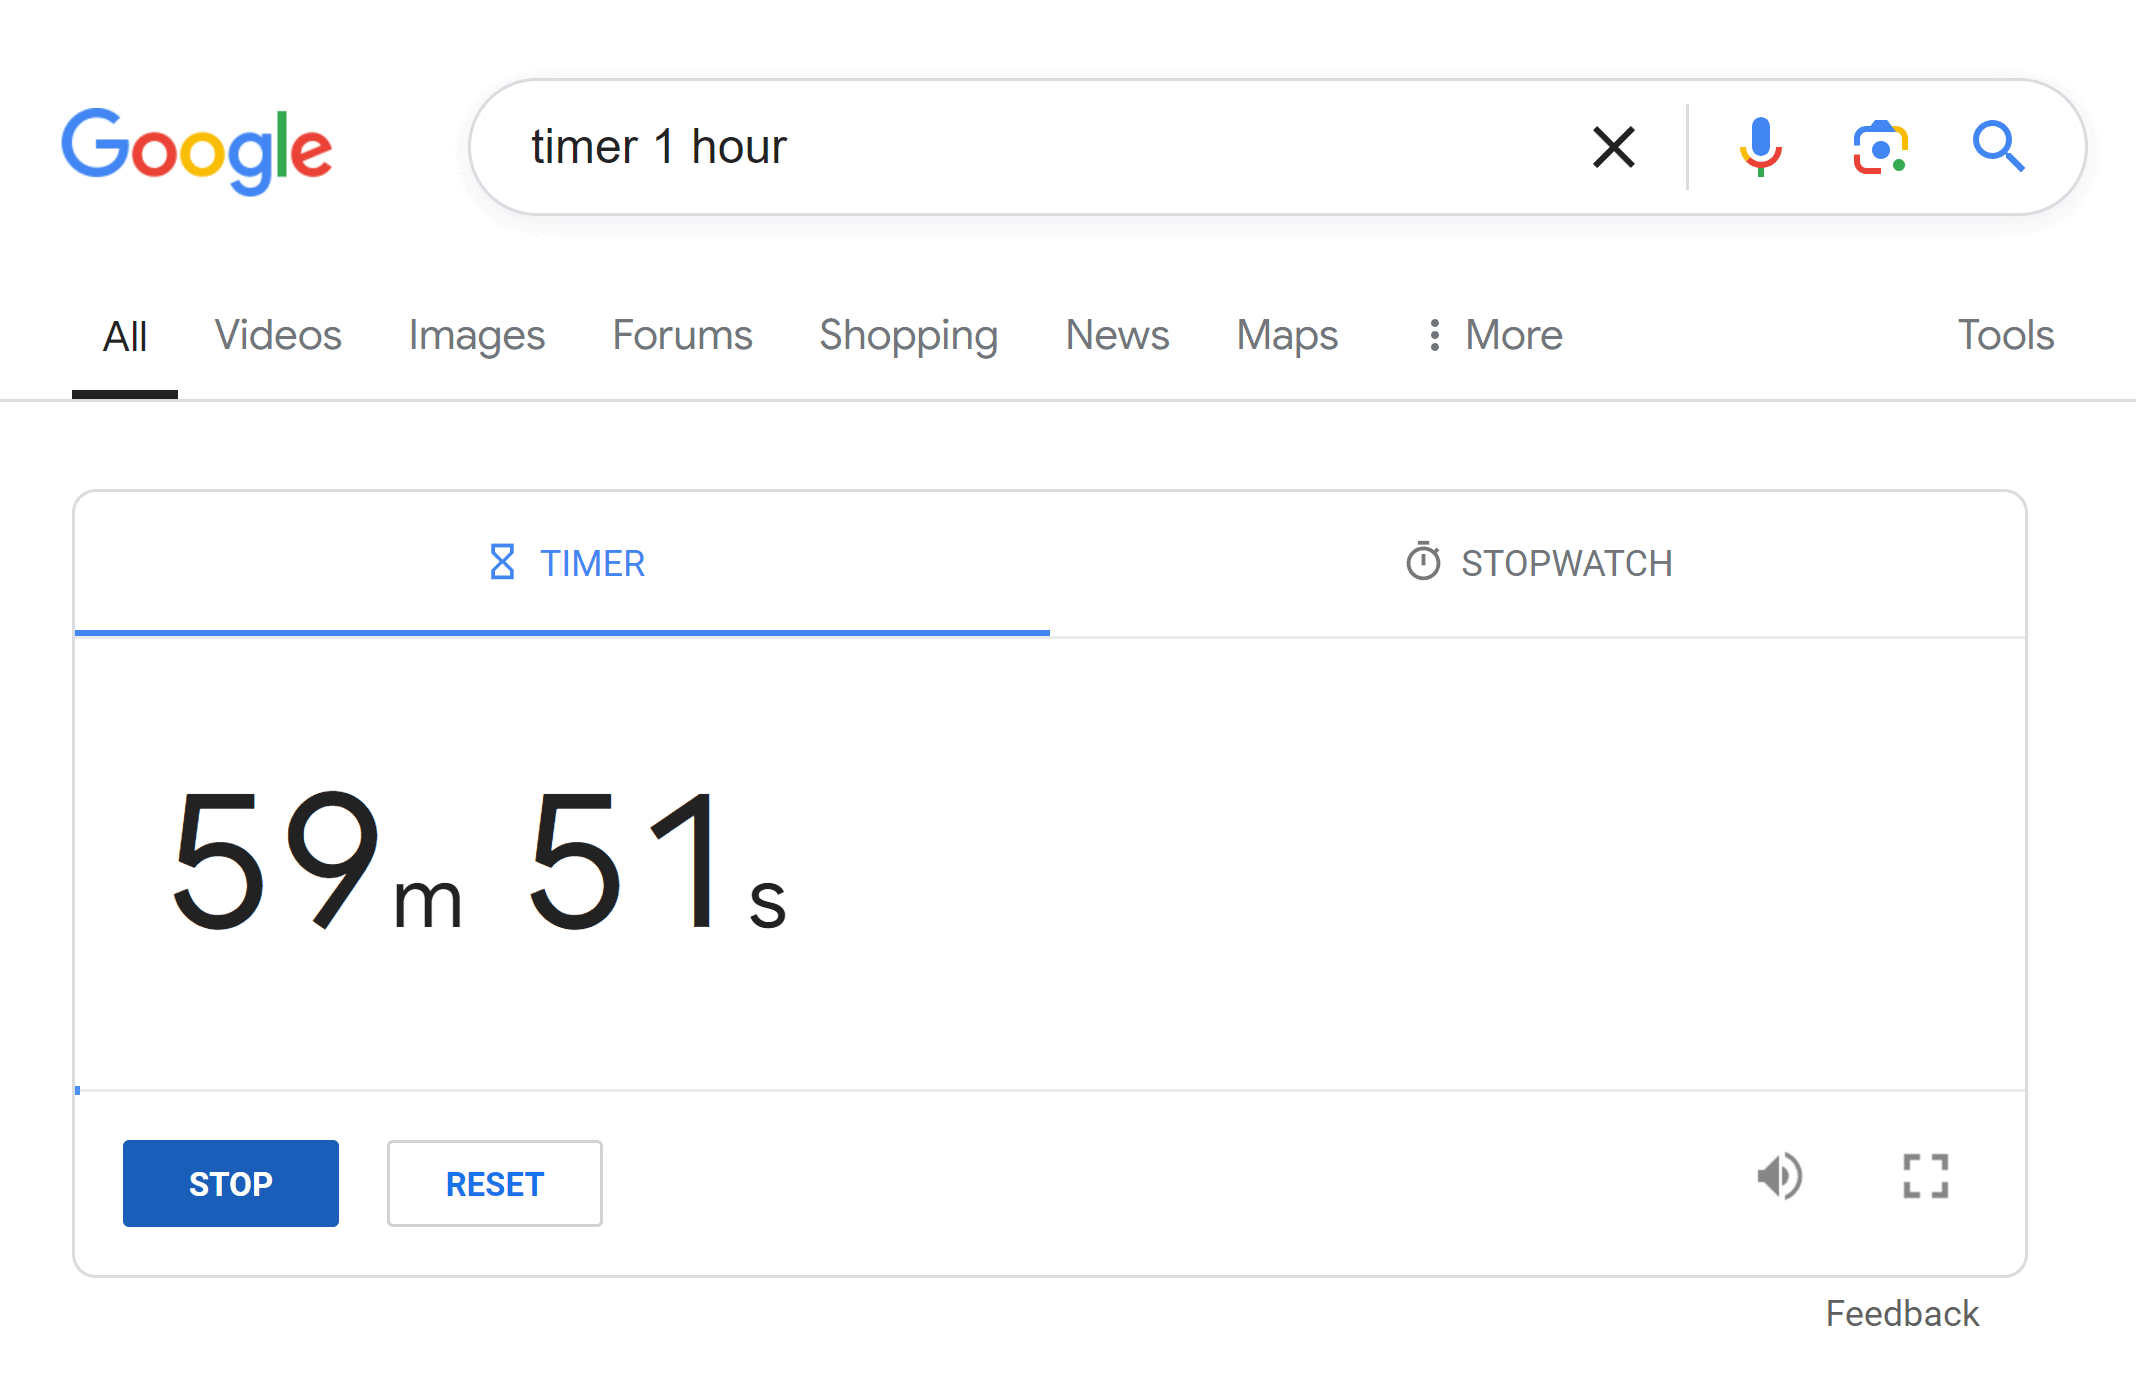Click the STOP button
The image size is (2136, 1392).
click(x=230, y=1182)
